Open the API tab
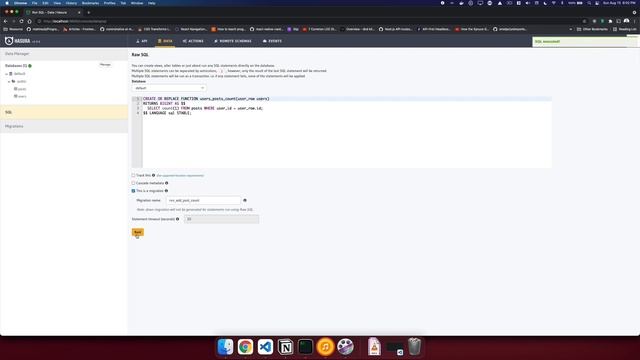The height and width of the screenshot is (360, 640). [x=142, y=41]
